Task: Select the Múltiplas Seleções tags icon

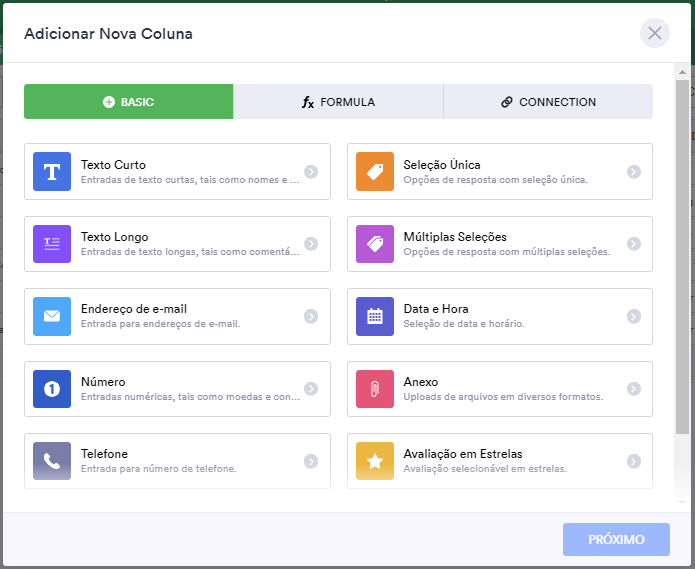Action: 375,244
